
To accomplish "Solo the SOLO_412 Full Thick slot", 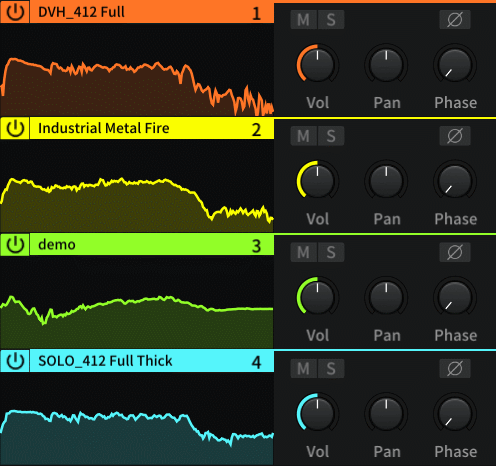I will 331,368.
